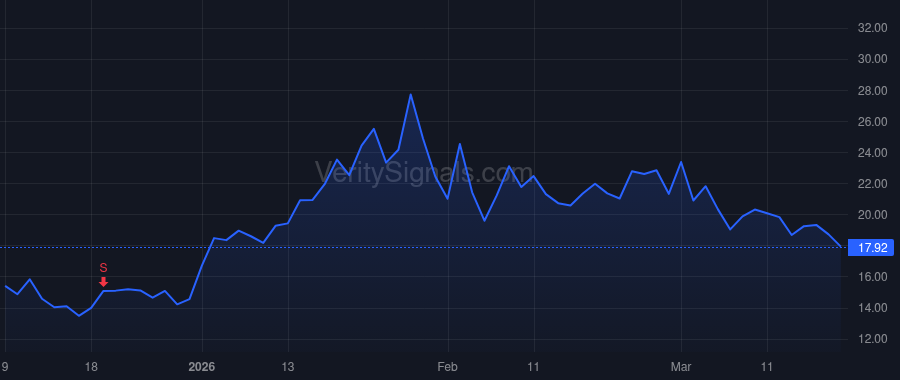The width and height of the screenshot is (900, 380).
Task: Click the 18 date label on time axis
Action: tap(91, 366)
